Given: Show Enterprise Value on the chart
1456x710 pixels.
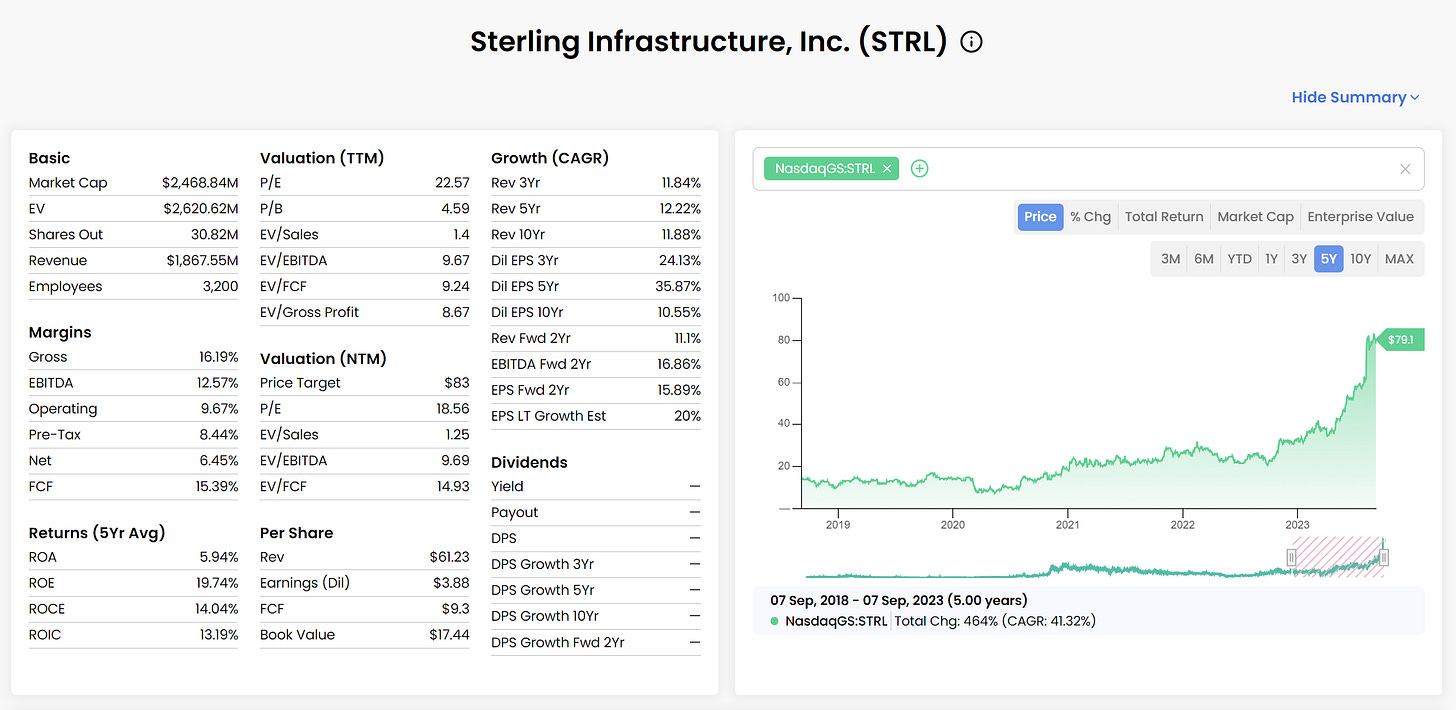Looking at the screenshot, I should [x=1360, y=217].
